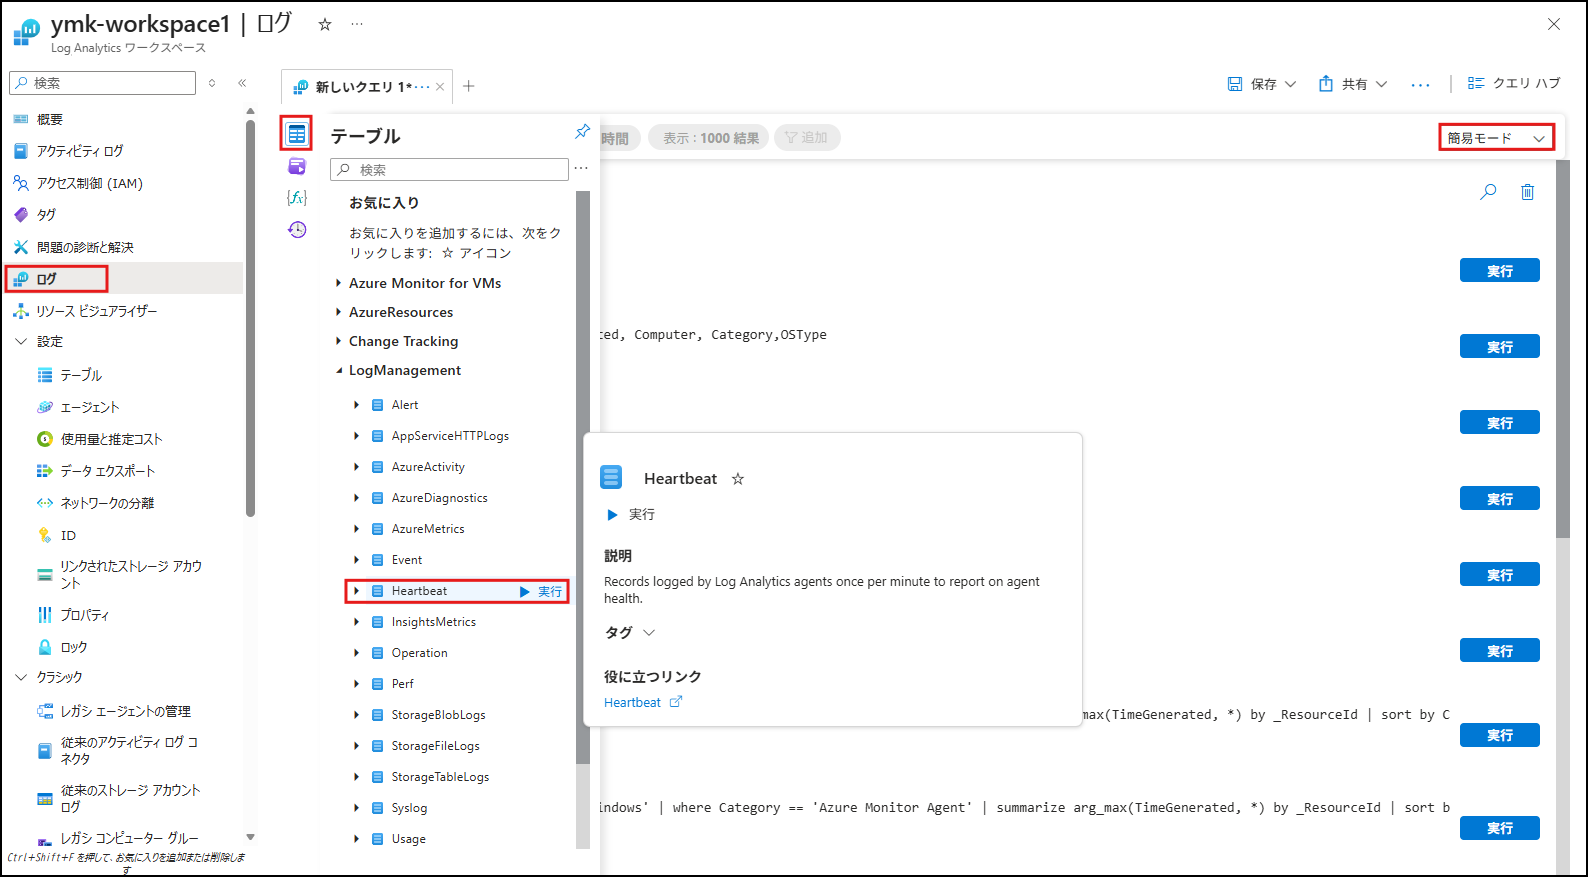Viewport: 1588px width, 877px height.
Task: Add a new query tab
Action: click(x=469, y=86)
